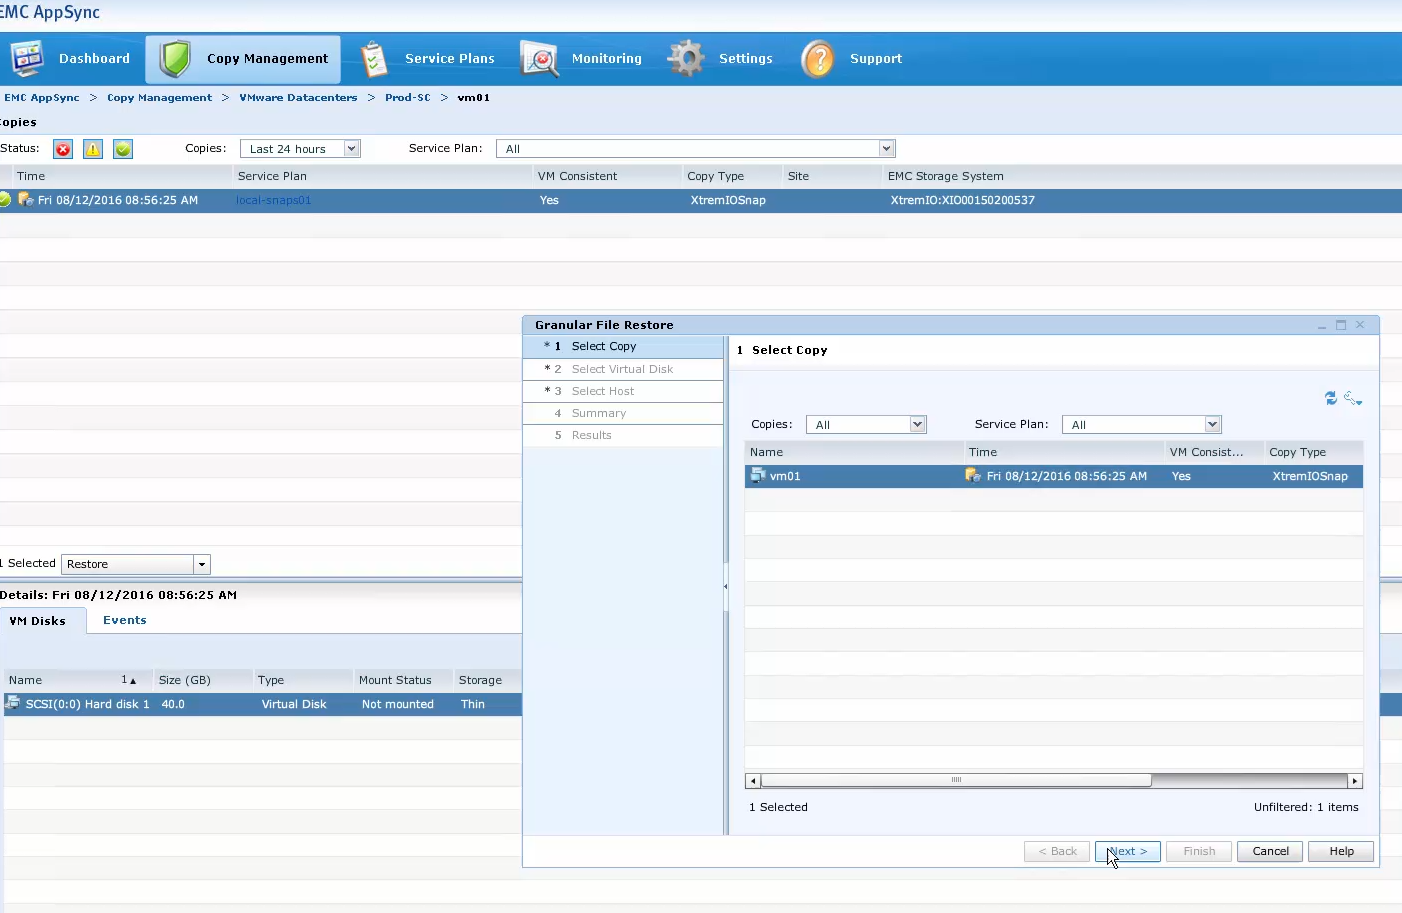The image size is (1402, 913).
Task: Maximize the Granular File Restore dialog
Action: coord(1341,325)
